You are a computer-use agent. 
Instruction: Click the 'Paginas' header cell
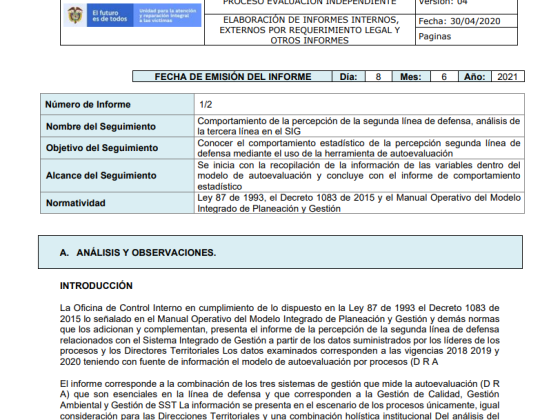(x=466, y=36)
